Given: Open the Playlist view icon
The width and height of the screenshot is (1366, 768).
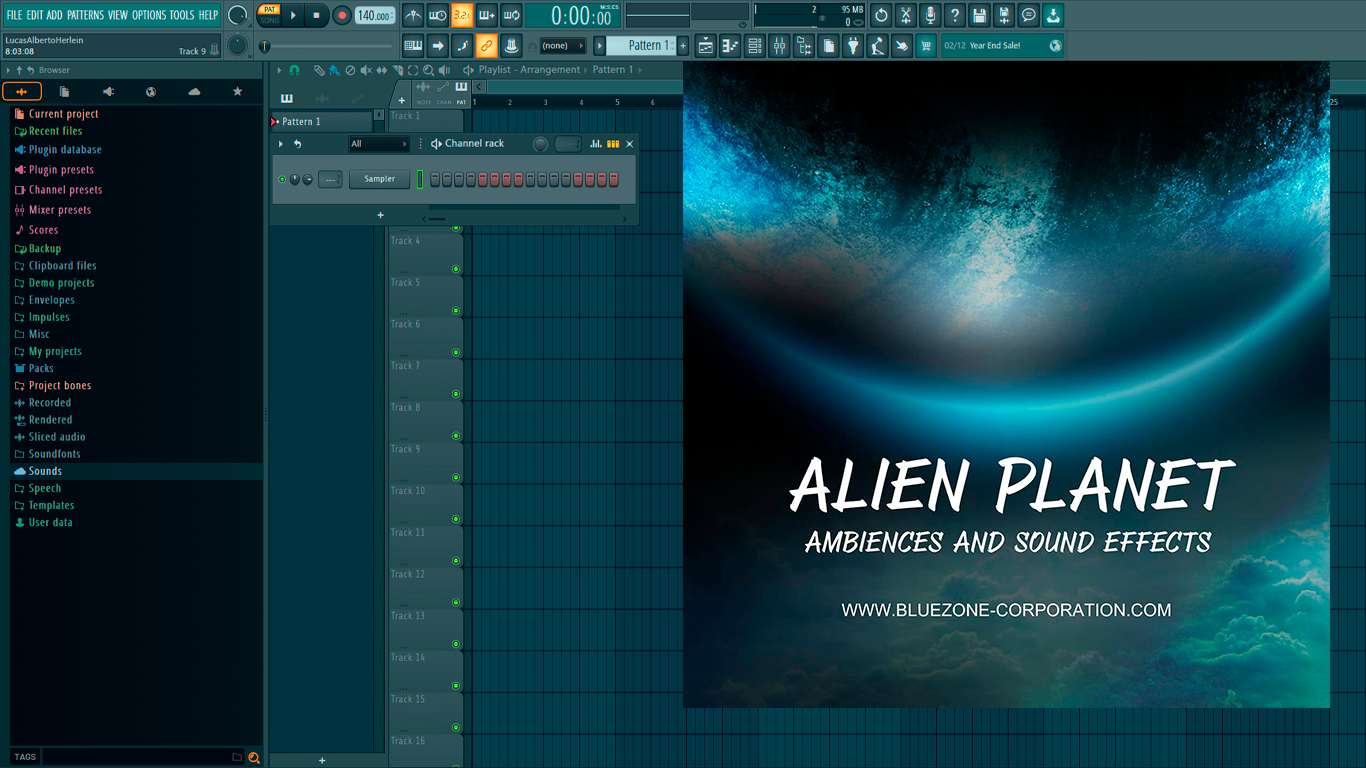Looking at the screenshot, I should click(706, 45).
